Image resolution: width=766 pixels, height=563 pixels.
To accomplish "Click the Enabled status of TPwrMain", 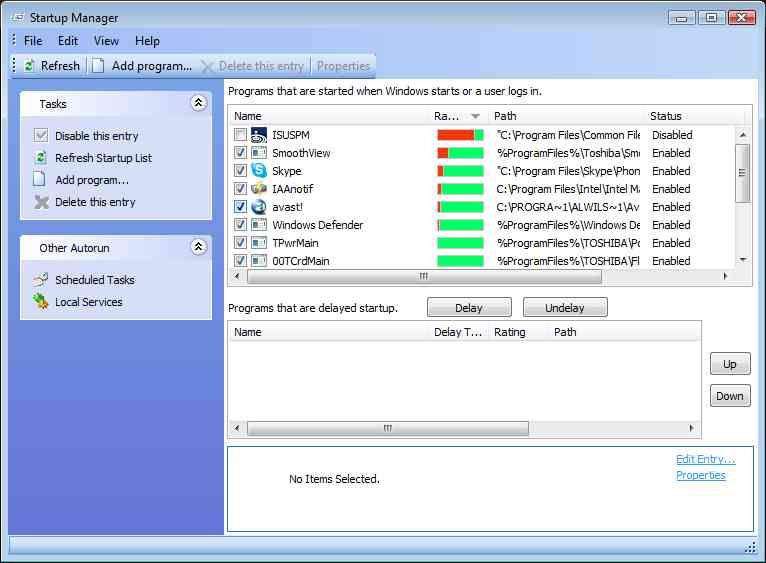I will [x=671, y=243].
